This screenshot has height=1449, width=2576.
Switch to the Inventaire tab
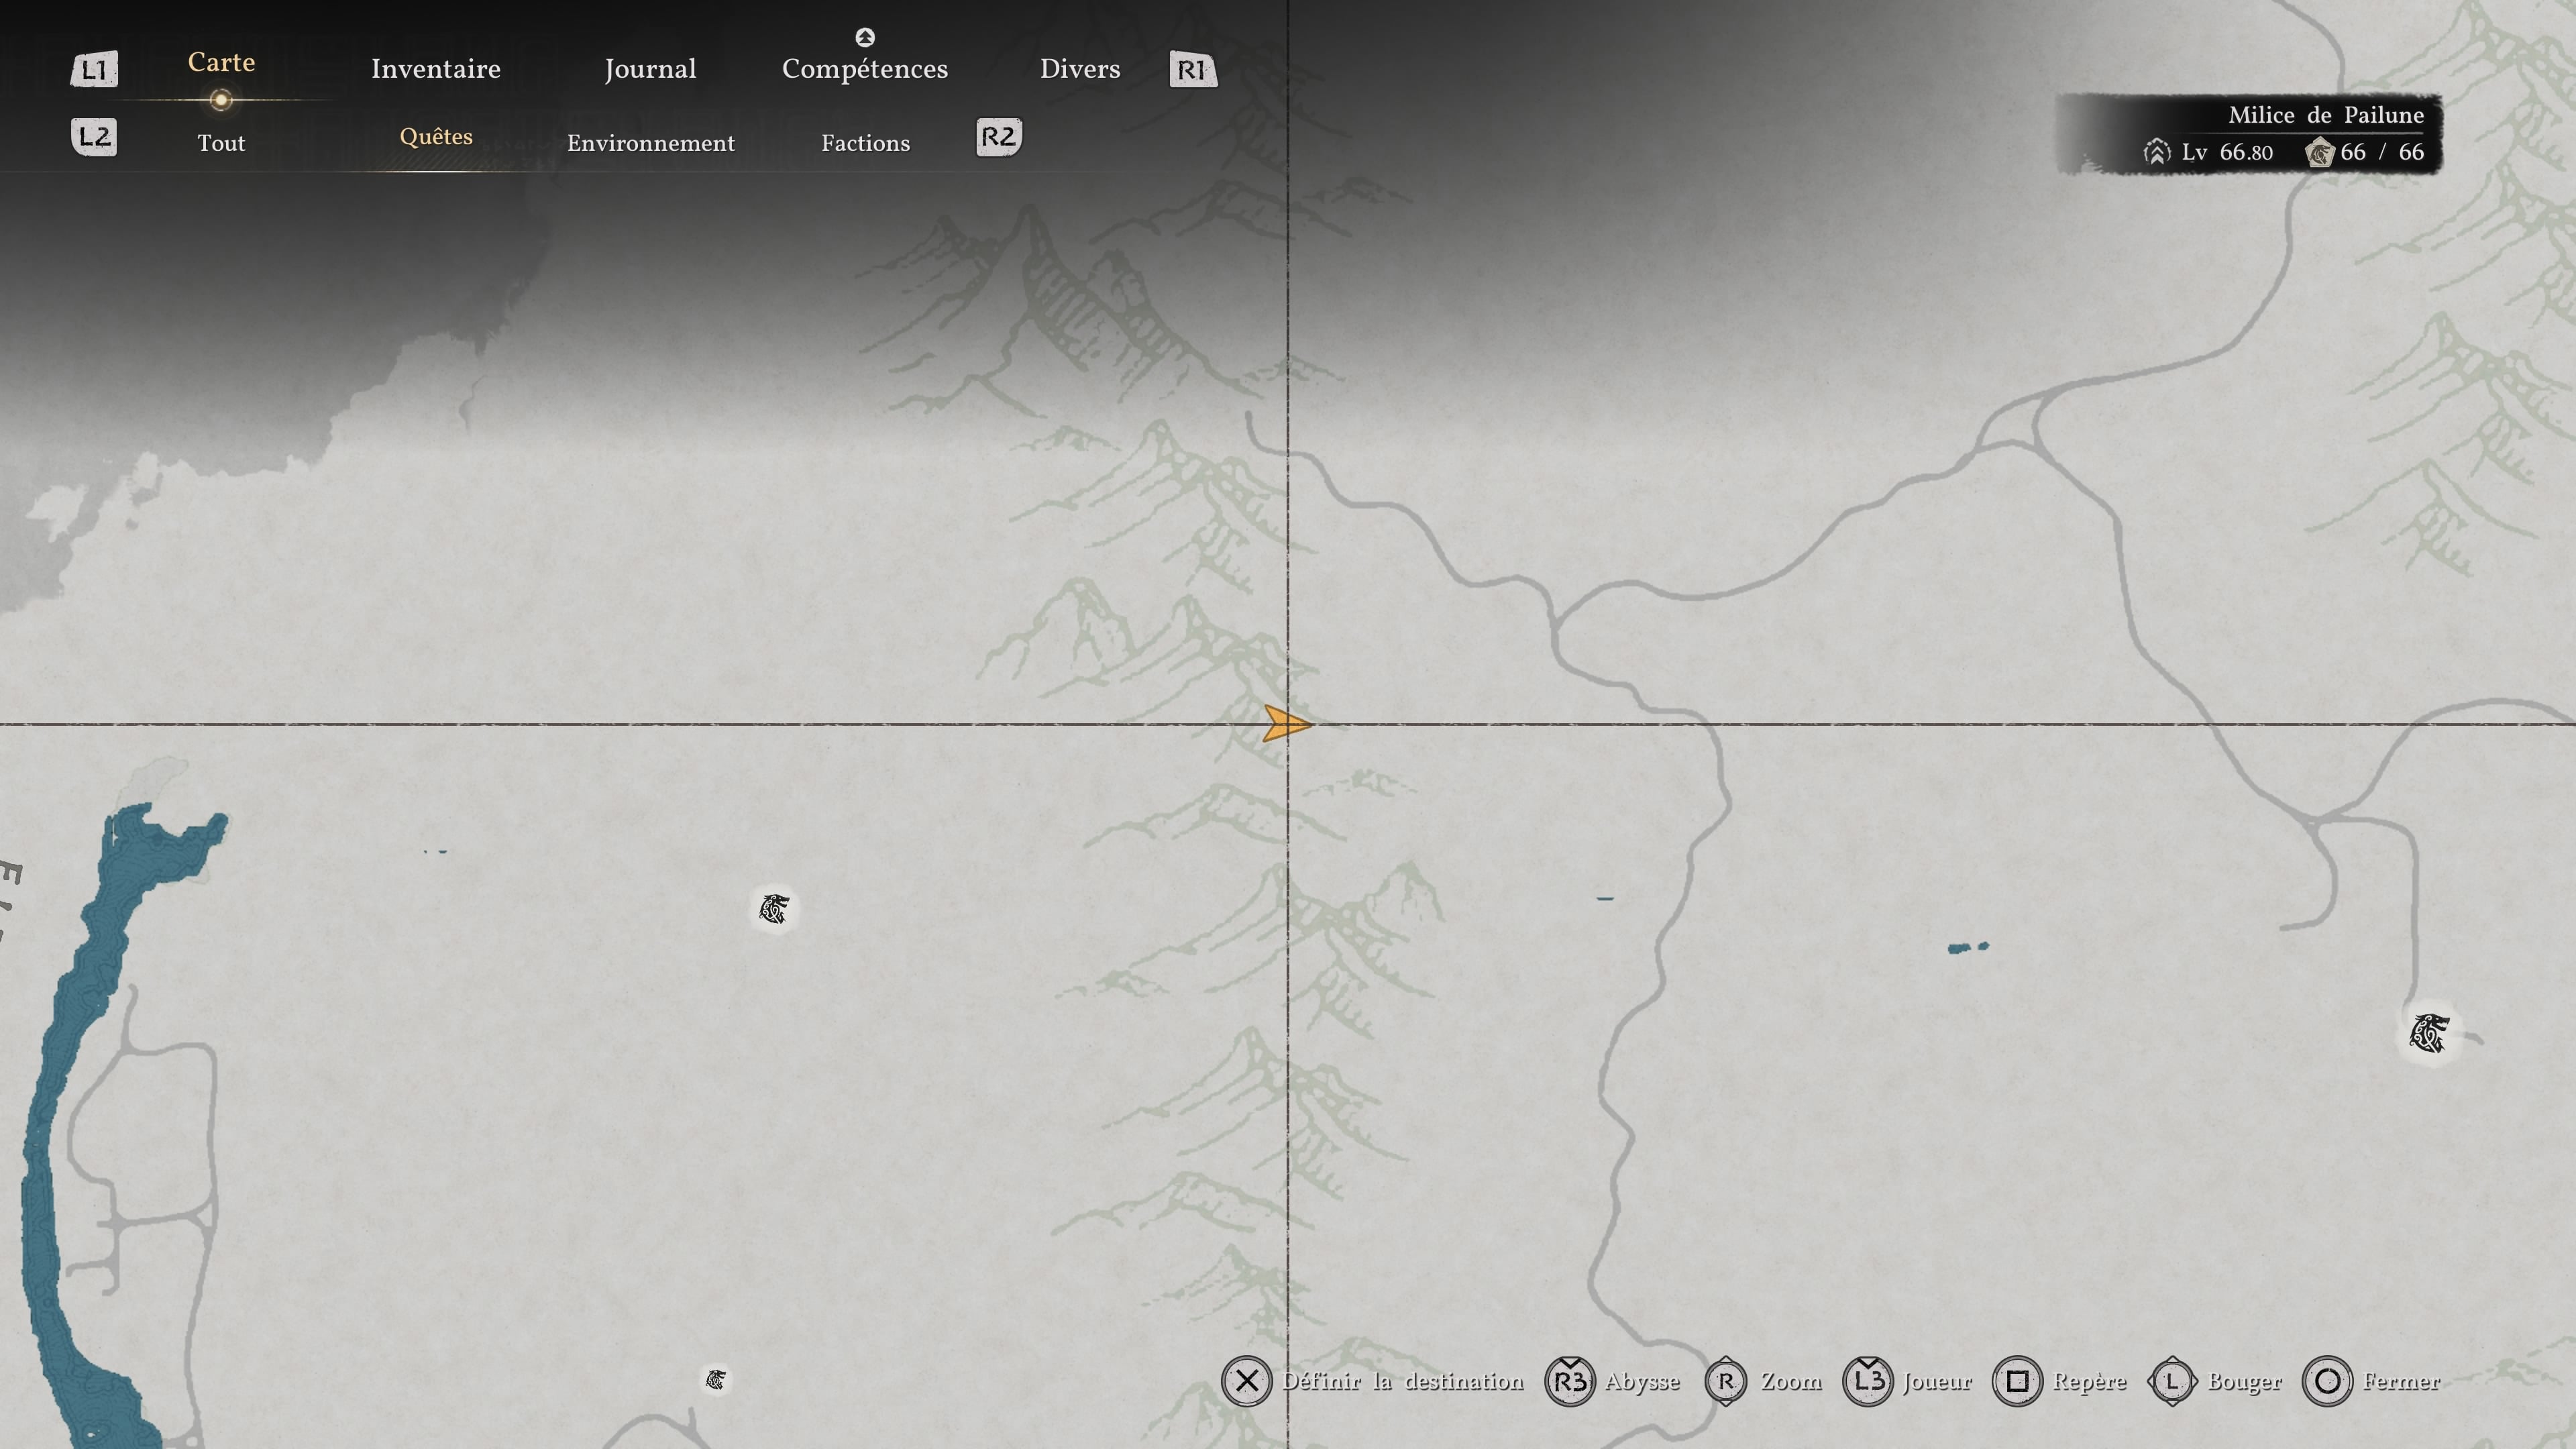pos(436,69)
